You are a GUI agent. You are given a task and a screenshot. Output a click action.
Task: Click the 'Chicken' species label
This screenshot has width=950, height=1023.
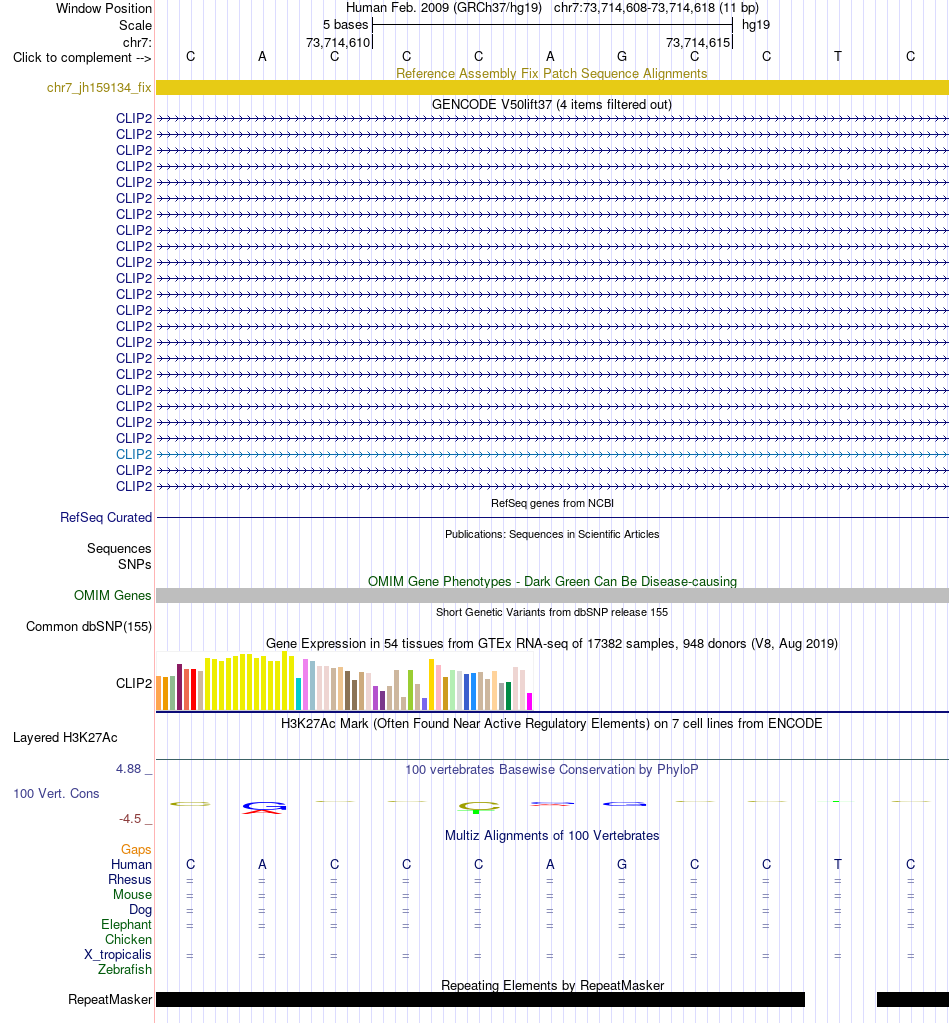coord(129,939)
